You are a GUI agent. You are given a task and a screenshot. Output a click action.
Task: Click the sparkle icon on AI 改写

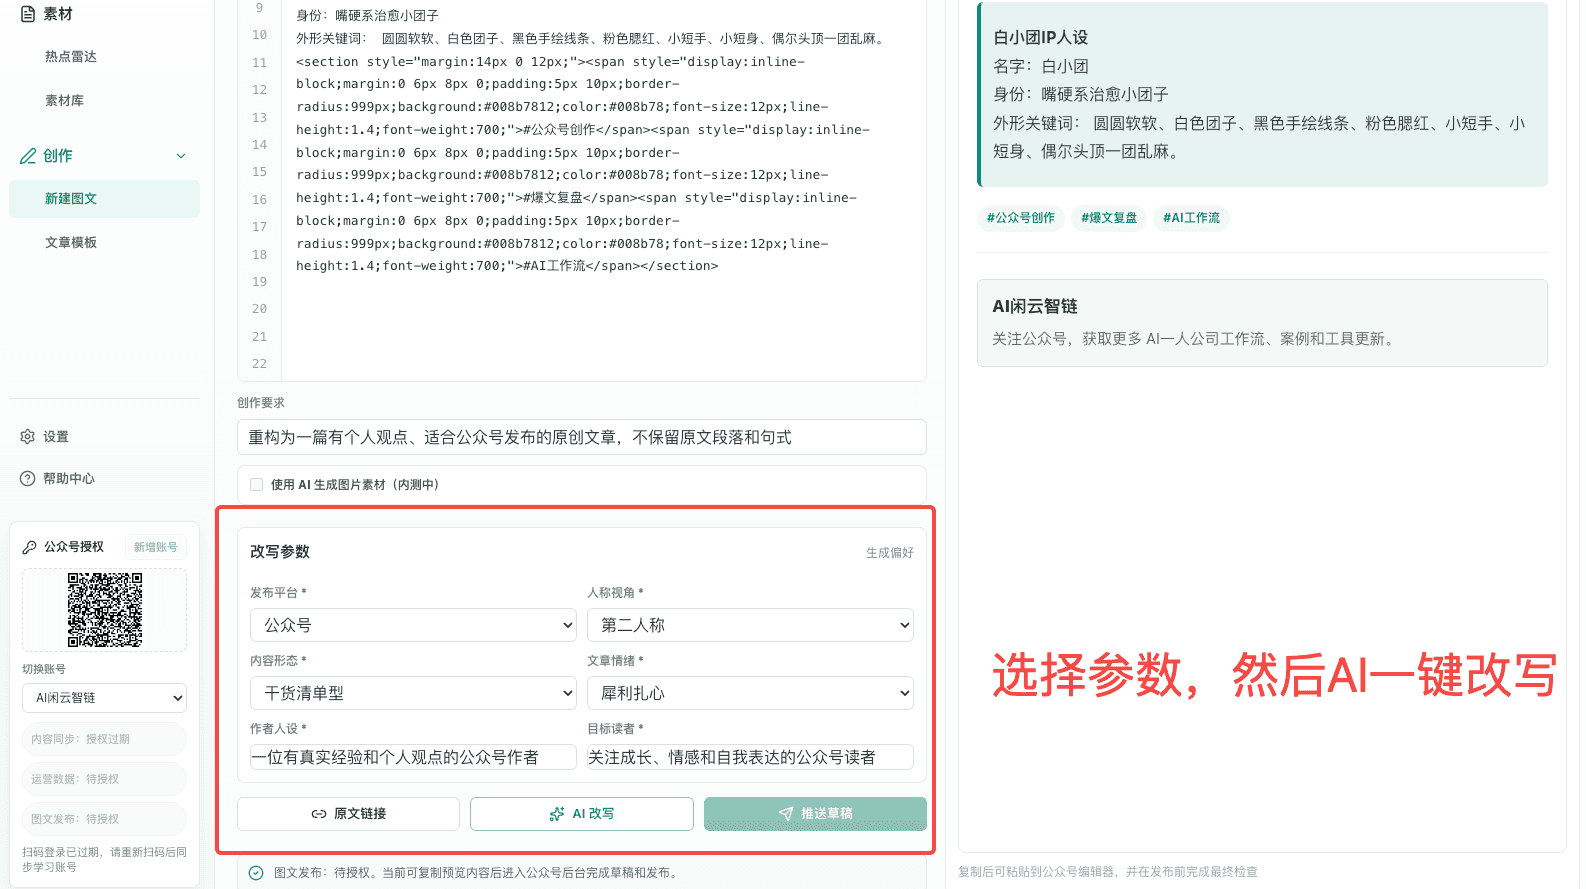557,814
